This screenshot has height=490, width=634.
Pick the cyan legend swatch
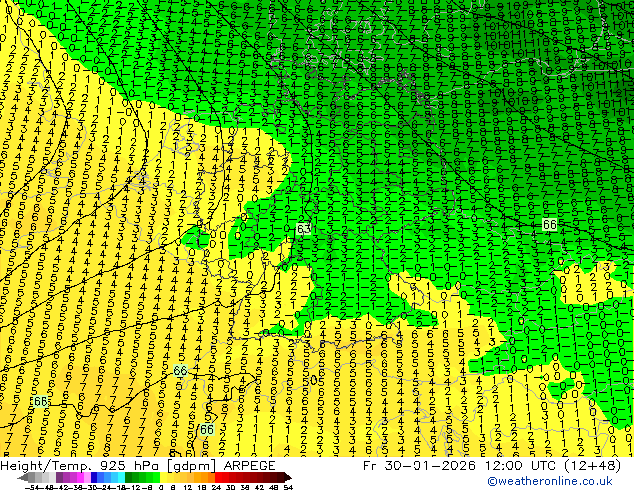(121, 477)
